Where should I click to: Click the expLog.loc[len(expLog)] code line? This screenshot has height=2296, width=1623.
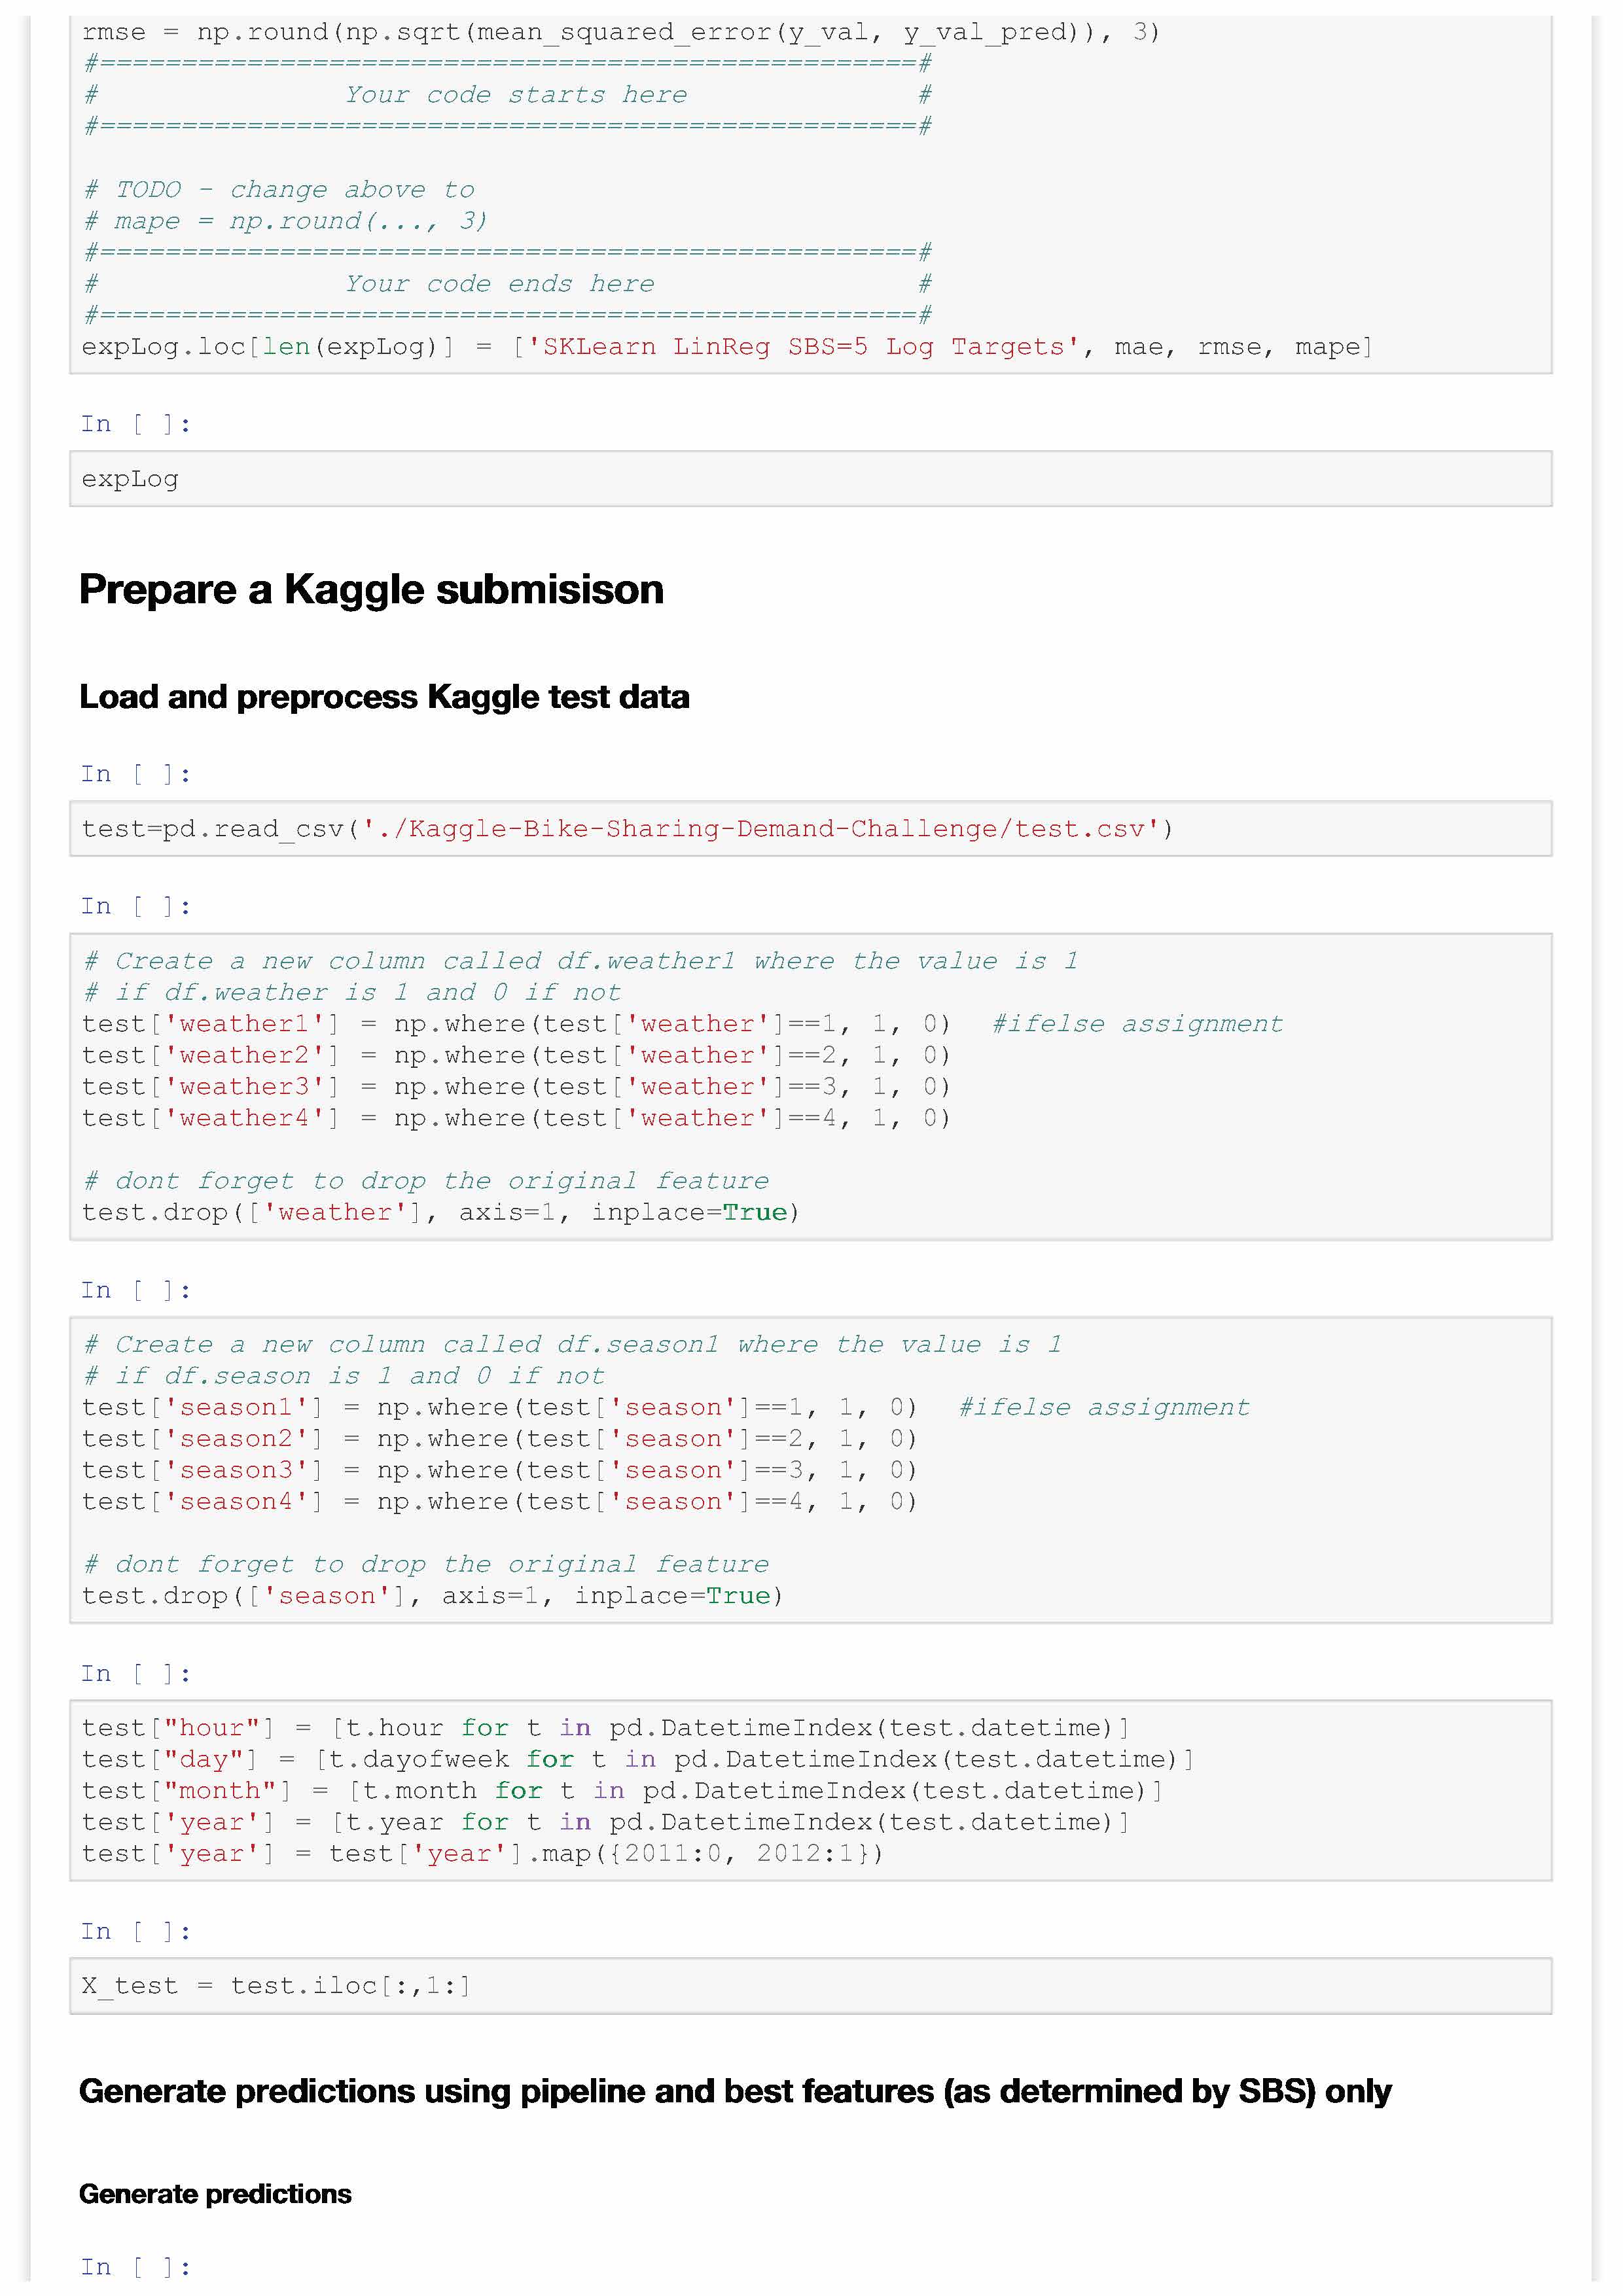(x=727, y=347)
